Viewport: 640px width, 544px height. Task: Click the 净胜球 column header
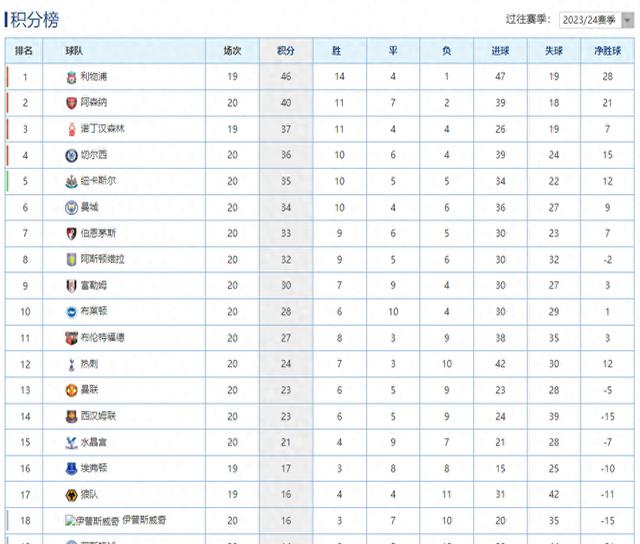click(607, 50)
